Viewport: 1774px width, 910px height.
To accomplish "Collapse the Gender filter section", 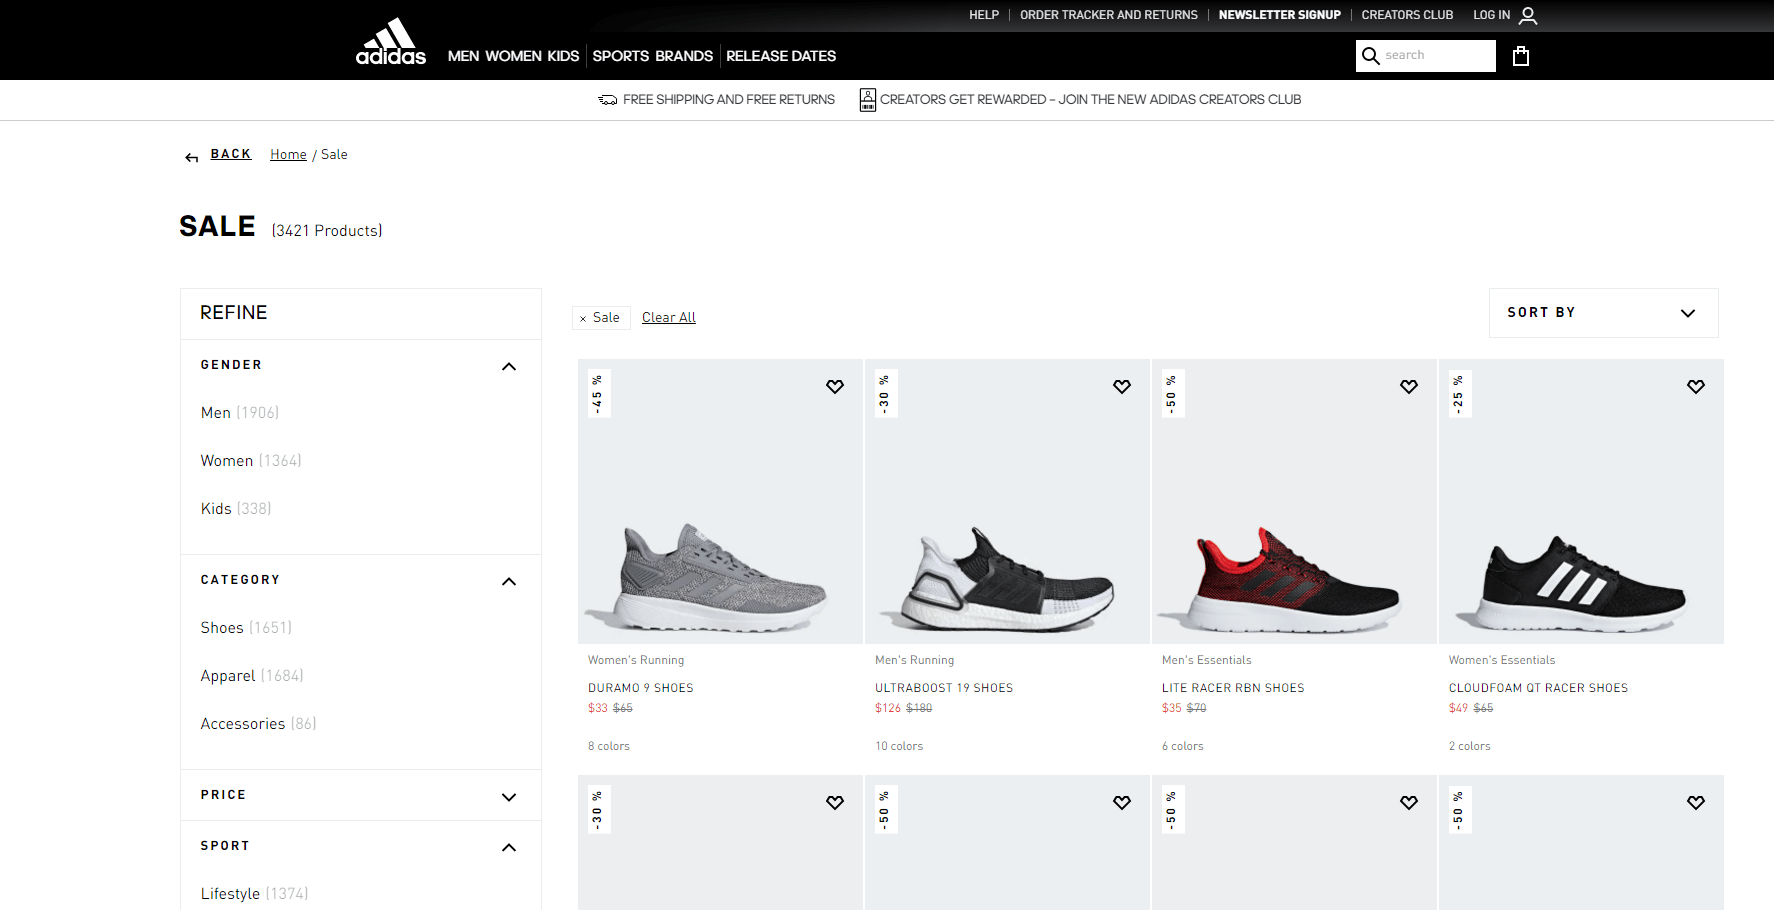I will click(x=509, y=366).
